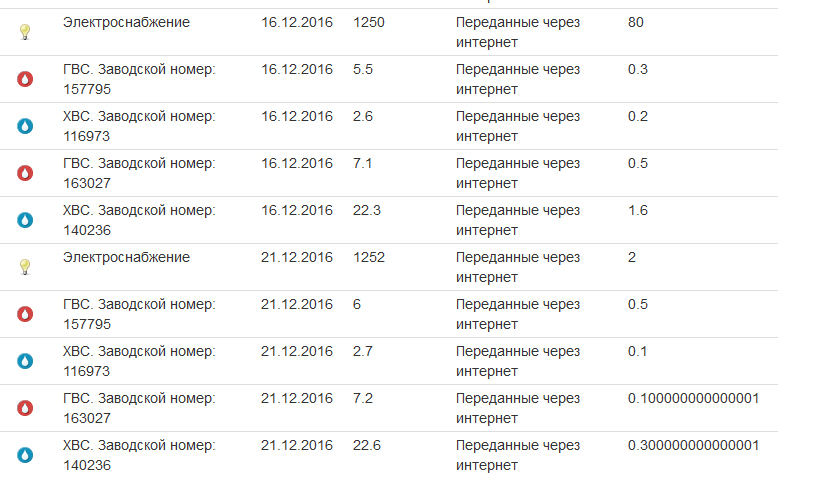816x491 pixels.
Task: Click blue drop icon for meter 140236 on 21.12.2016
Action: point(26,455)
